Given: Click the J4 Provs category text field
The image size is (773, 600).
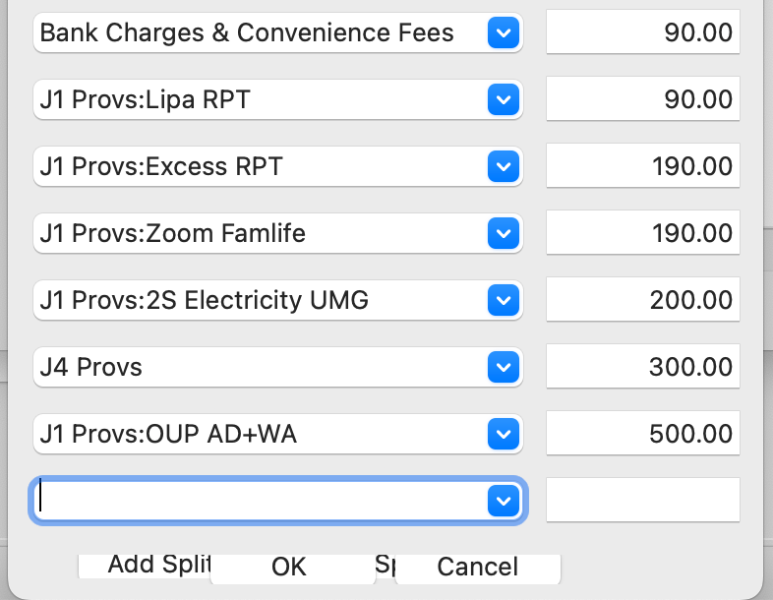Looking at the screenshot, I should 260,367.
